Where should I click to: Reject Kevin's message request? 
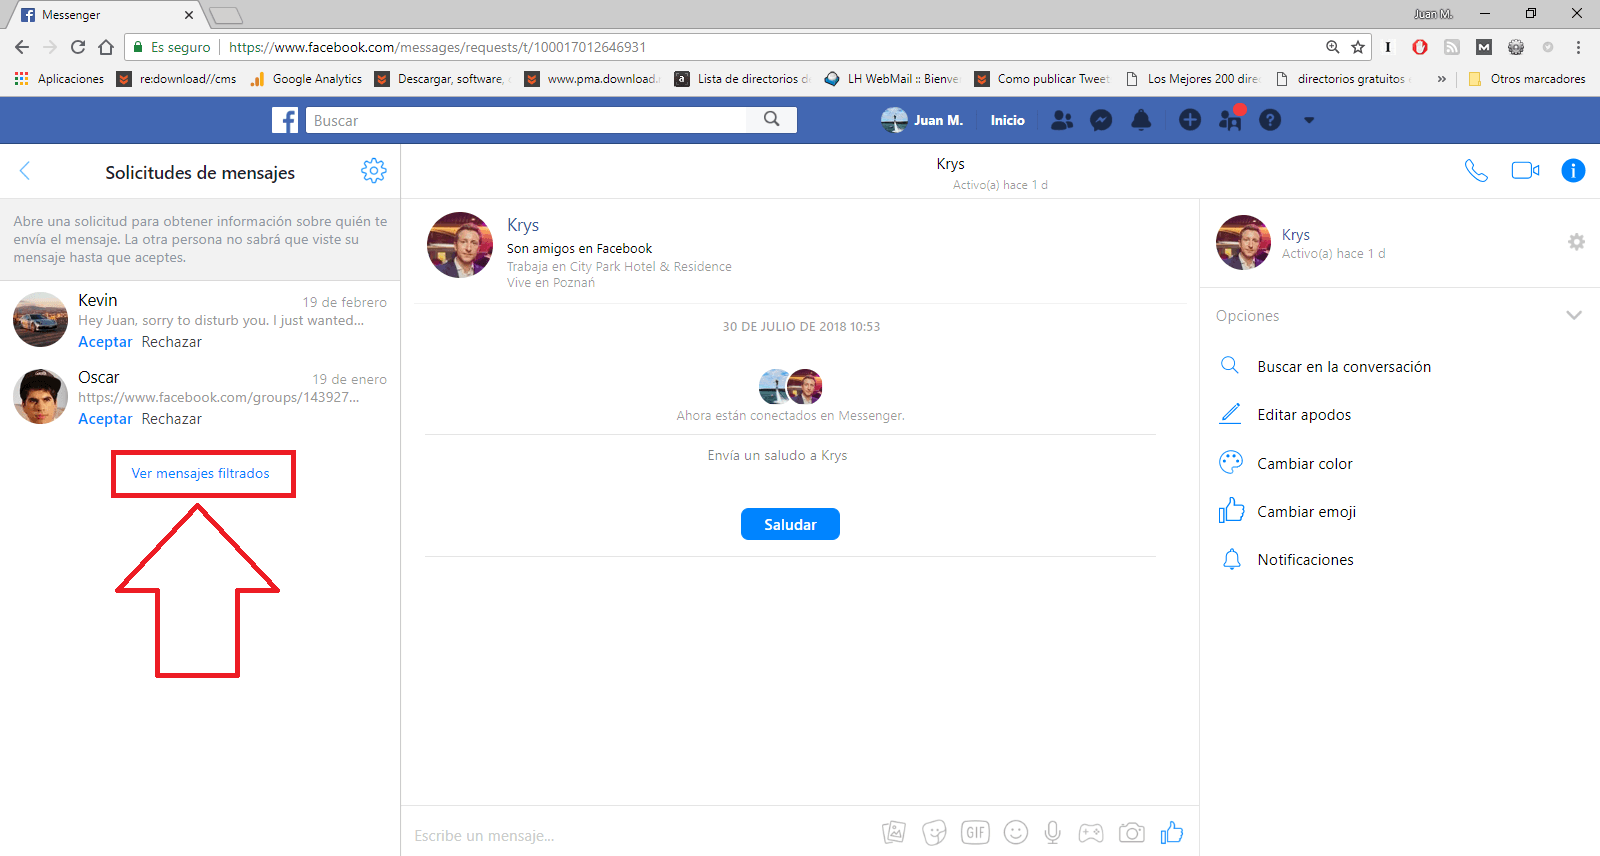pyautogui.click(x=171, y=342)
